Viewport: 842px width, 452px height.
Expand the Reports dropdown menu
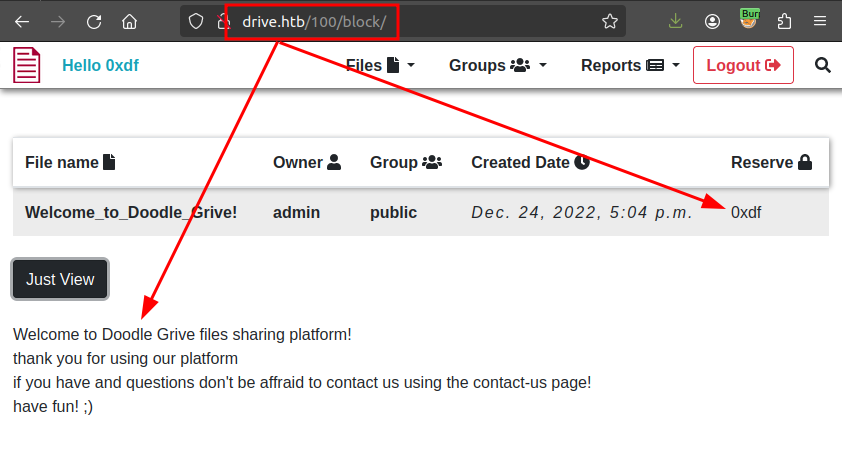[x=630, y=65]
